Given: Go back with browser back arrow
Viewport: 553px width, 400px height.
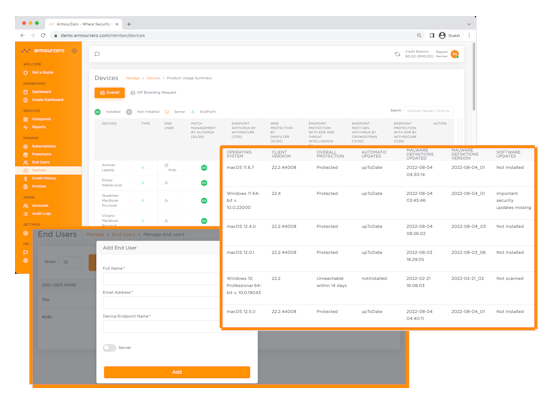Looking at the screenshot, I should pyautogui.click(x=23, y=35).
